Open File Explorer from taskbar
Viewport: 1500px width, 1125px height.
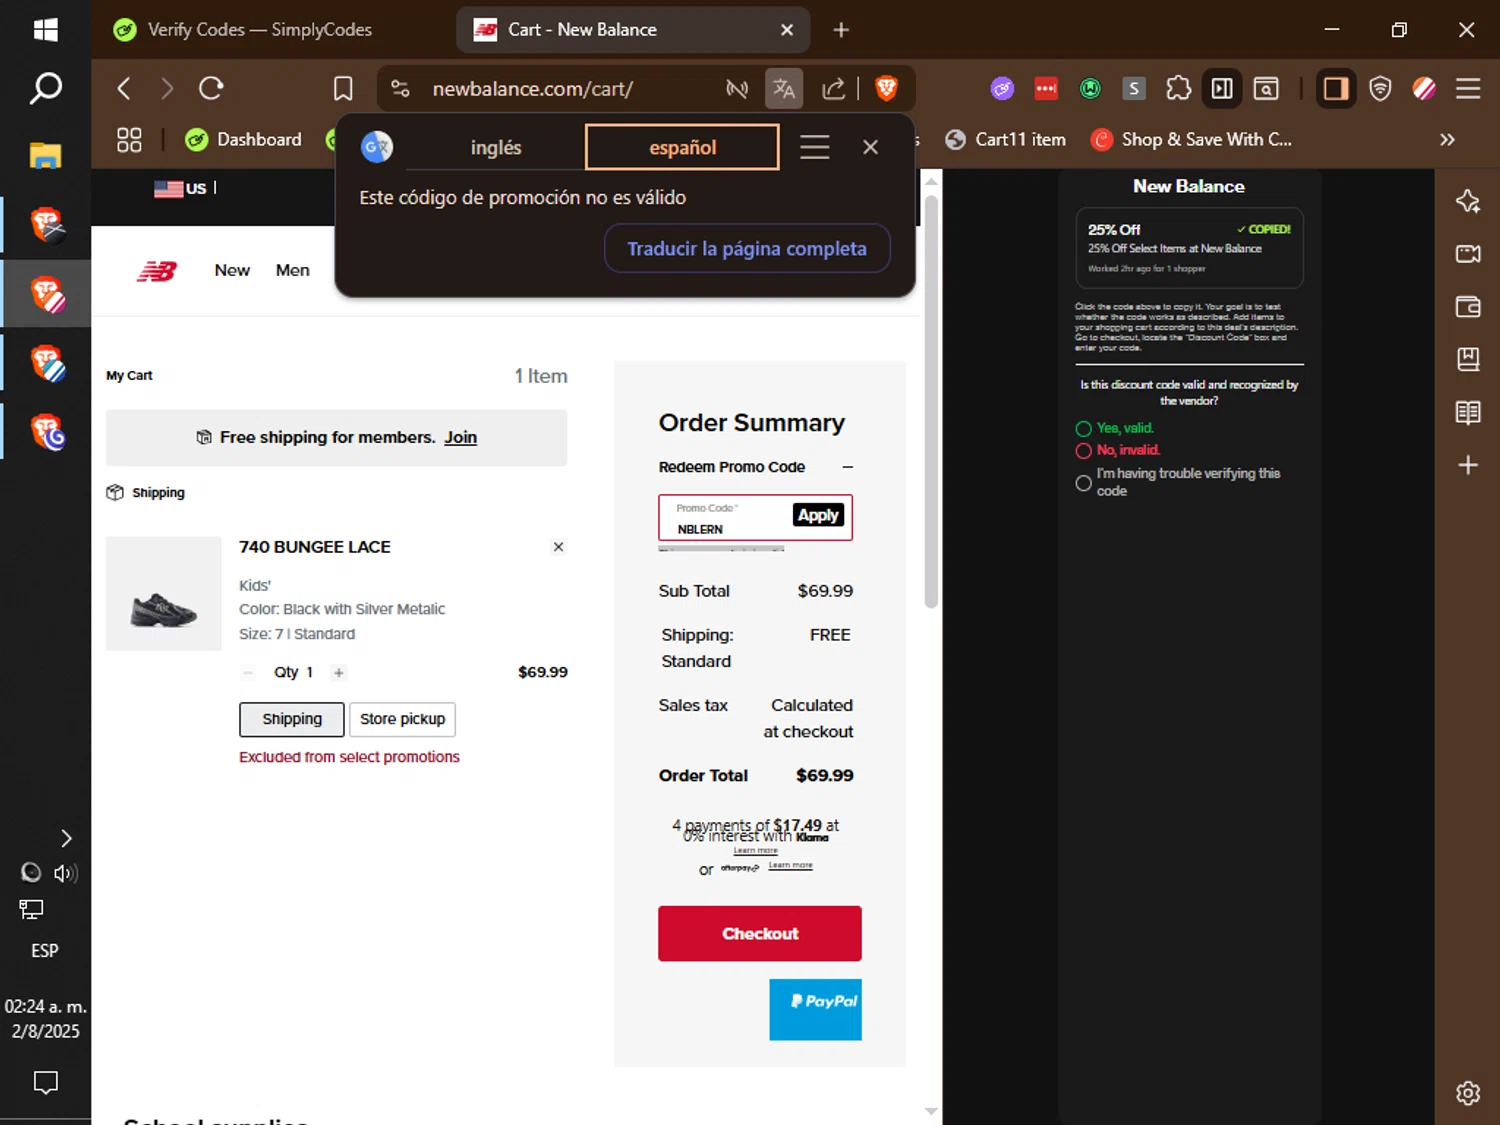pyautogui.click(x=45, y=155)
